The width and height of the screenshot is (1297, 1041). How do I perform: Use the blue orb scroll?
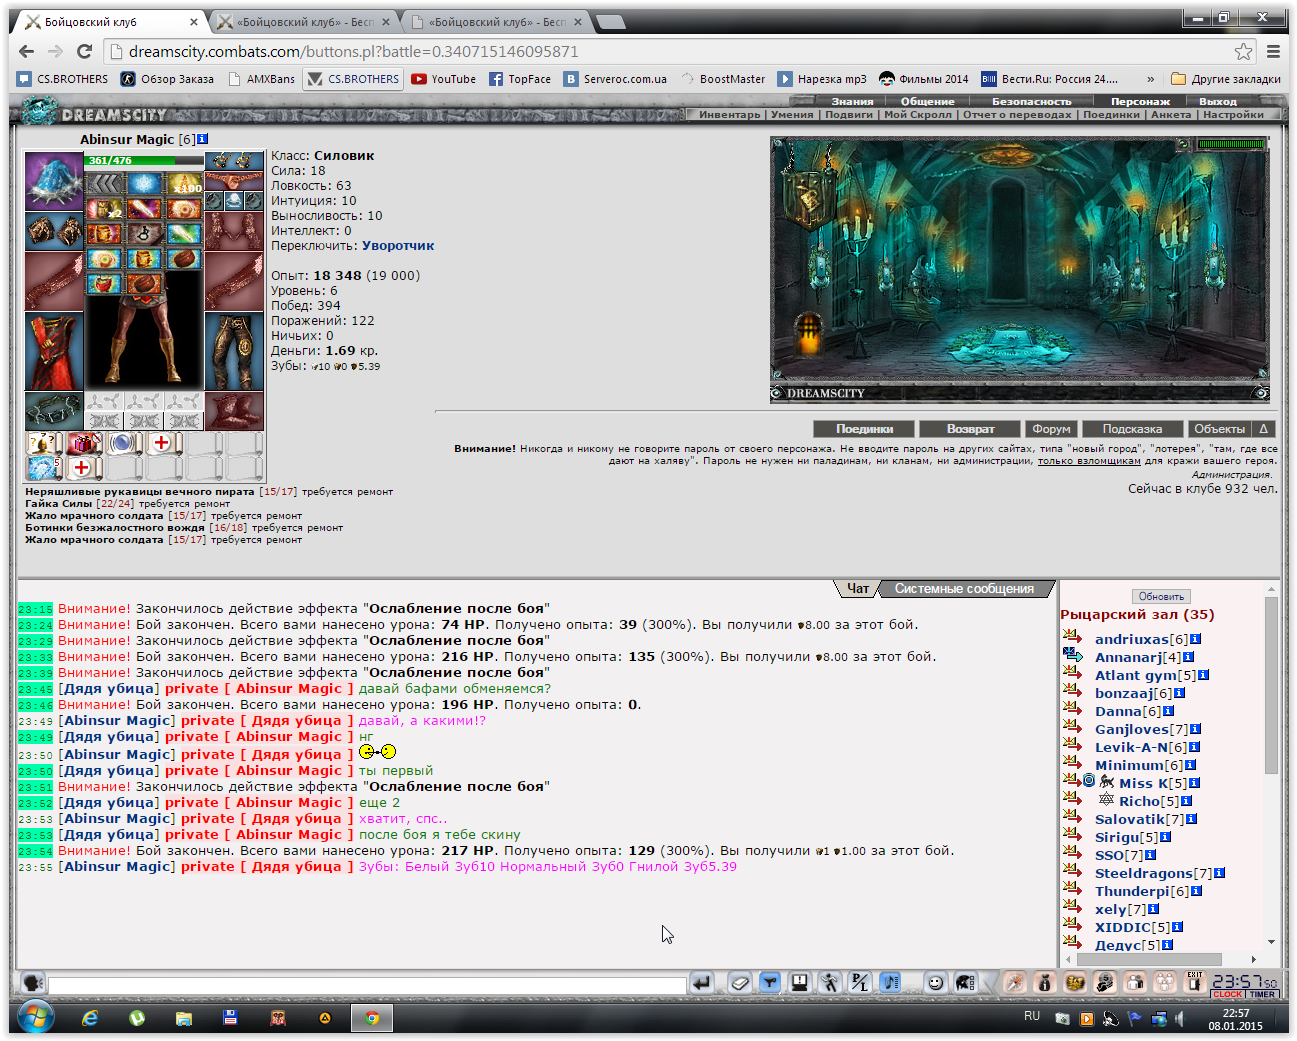click(x=124, y=443)
